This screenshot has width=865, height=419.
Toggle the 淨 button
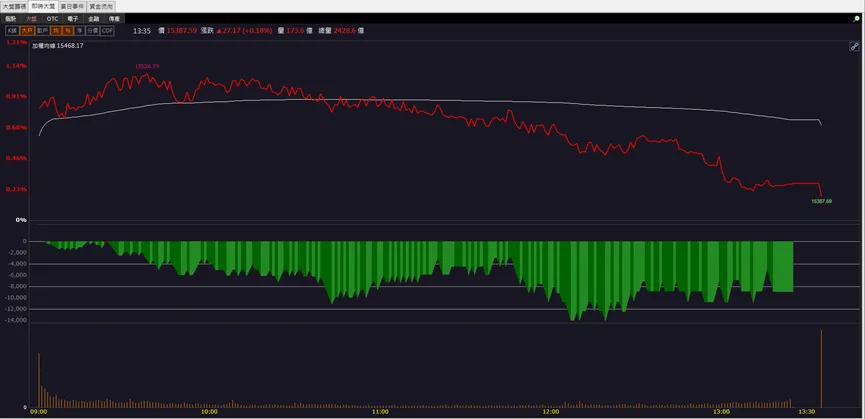point(79,31)
